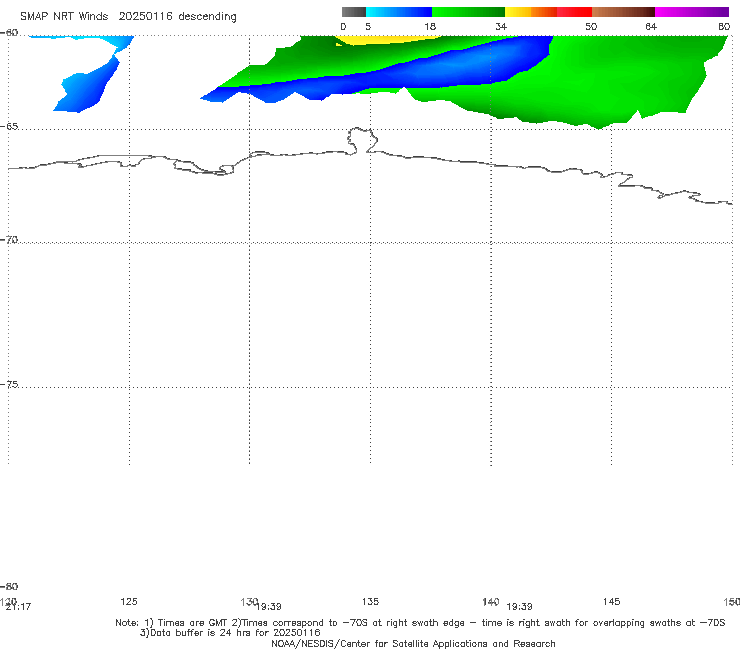
Task: Click the longitude label '145'
Action: [612, 601]
